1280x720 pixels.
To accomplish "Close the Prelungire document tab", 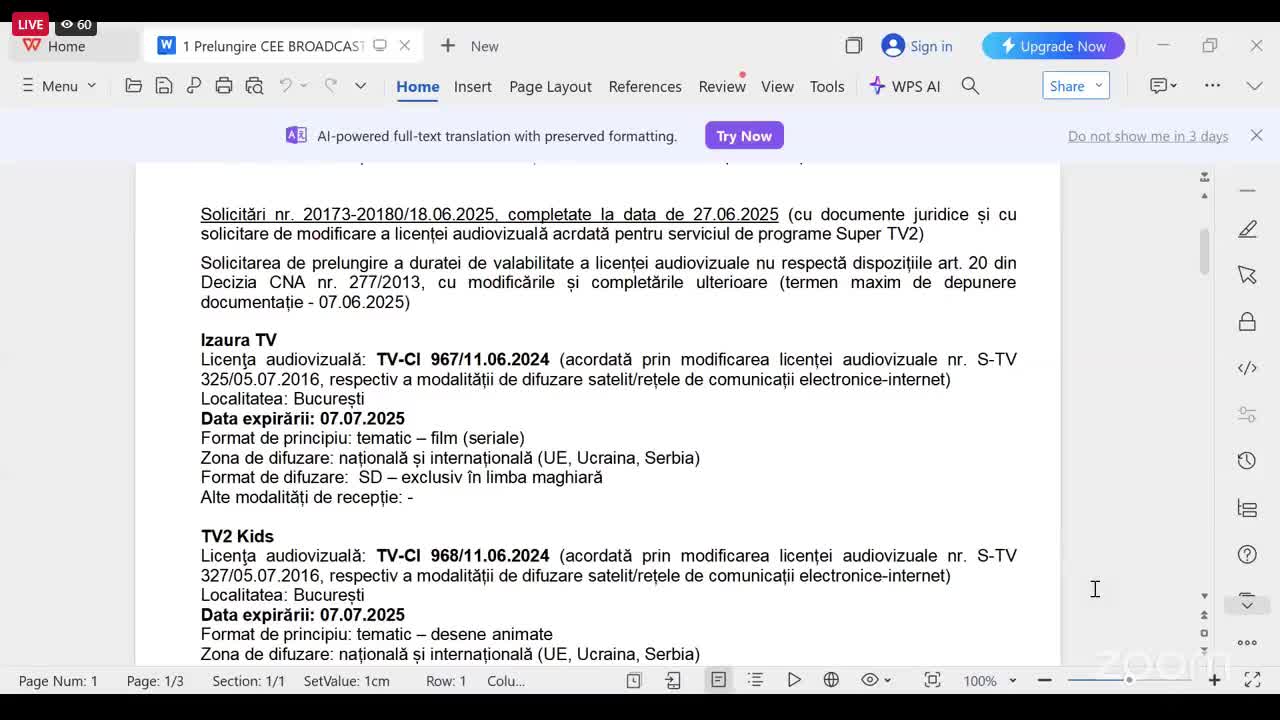I will point(404,46).
